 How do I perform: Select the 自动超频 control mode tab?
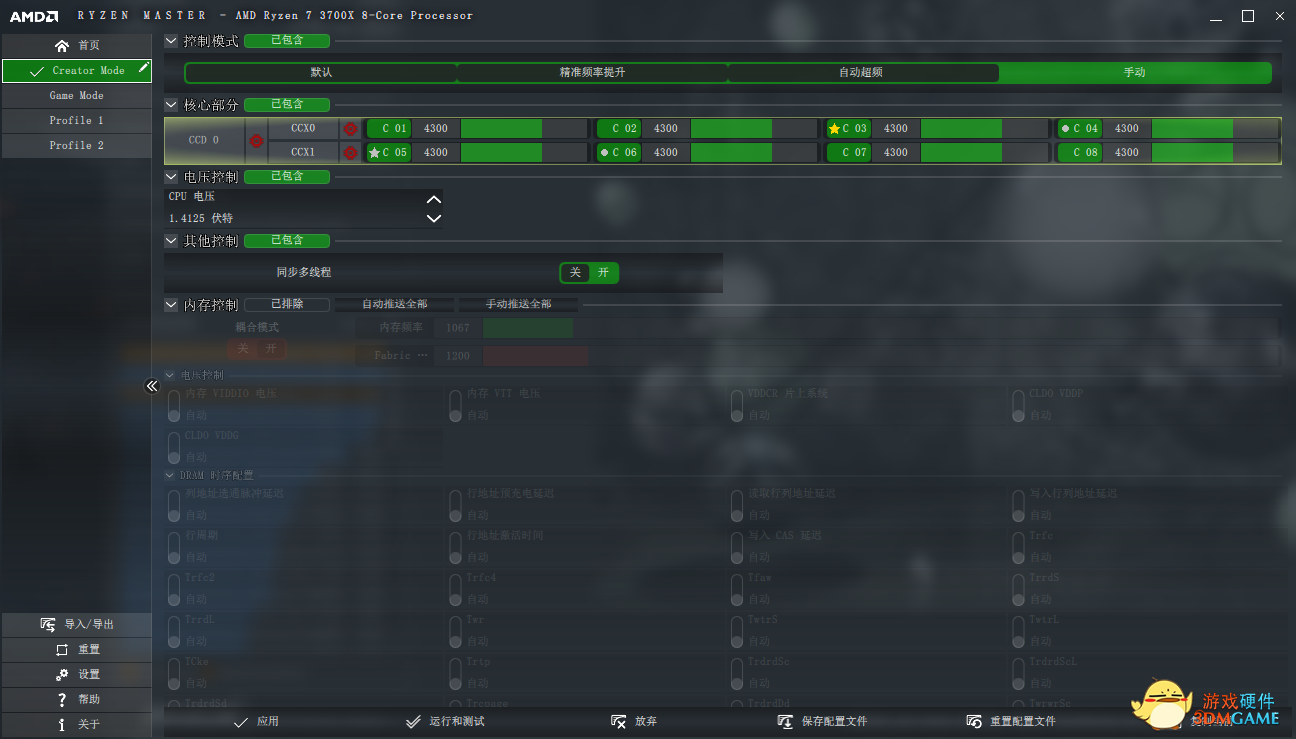tap(862, 73)
